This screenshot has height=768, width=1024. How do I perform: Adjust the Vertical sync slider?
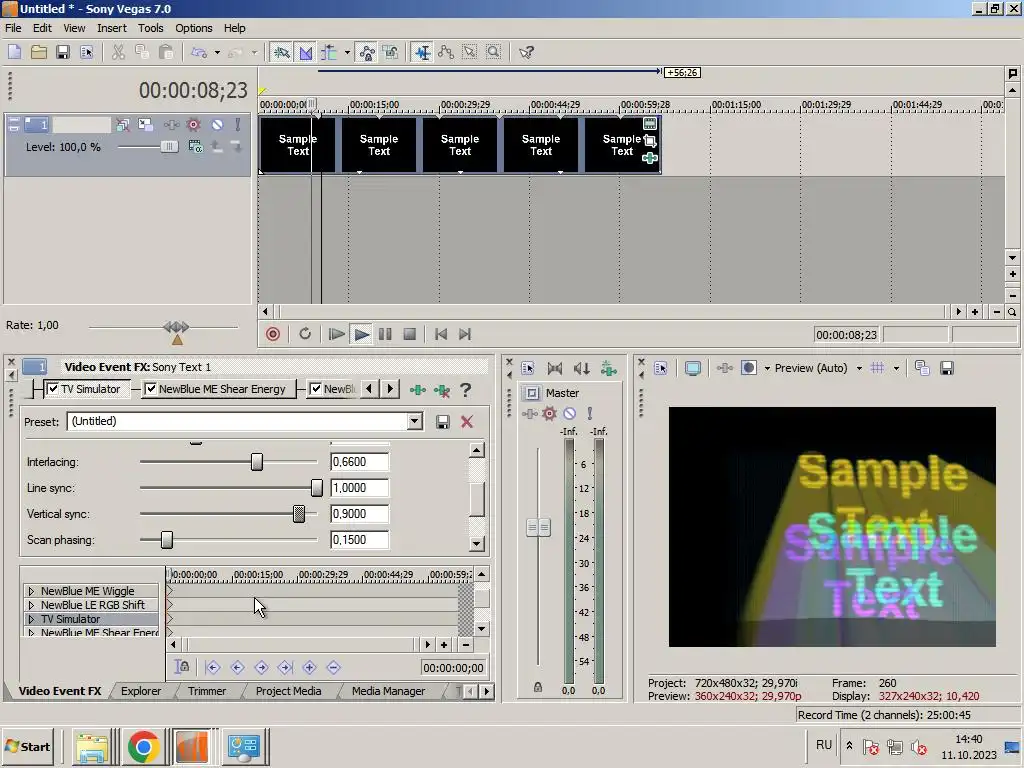click(x=299, y=514)
